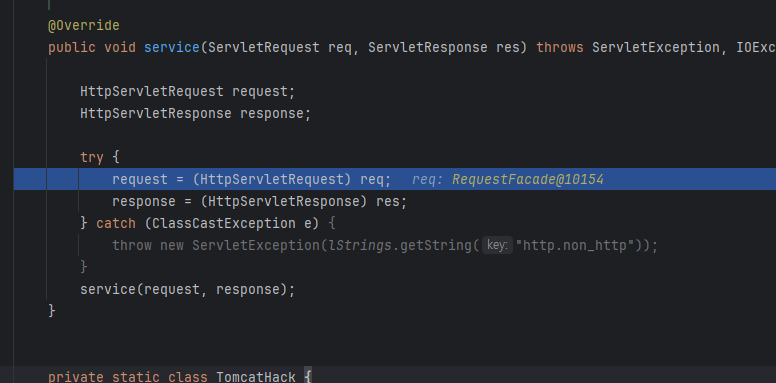Image resolution: width=776 pixels, height=383 pixels.
Task: Click the HttpServletResponse response declaration line
Action: pyautogui.click(x=195, y=113)
